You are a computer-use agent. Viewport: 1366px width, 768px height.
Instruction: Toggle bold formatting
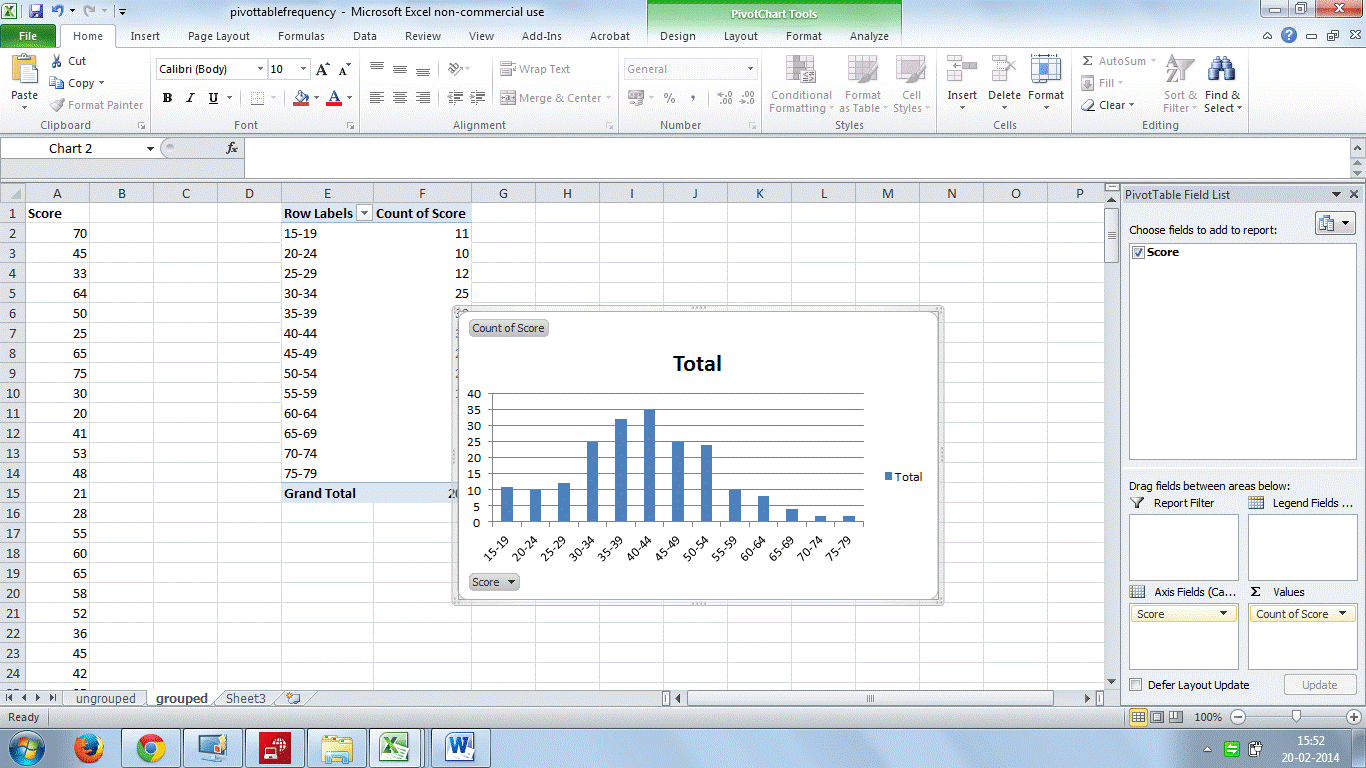[x=167, y=98]
